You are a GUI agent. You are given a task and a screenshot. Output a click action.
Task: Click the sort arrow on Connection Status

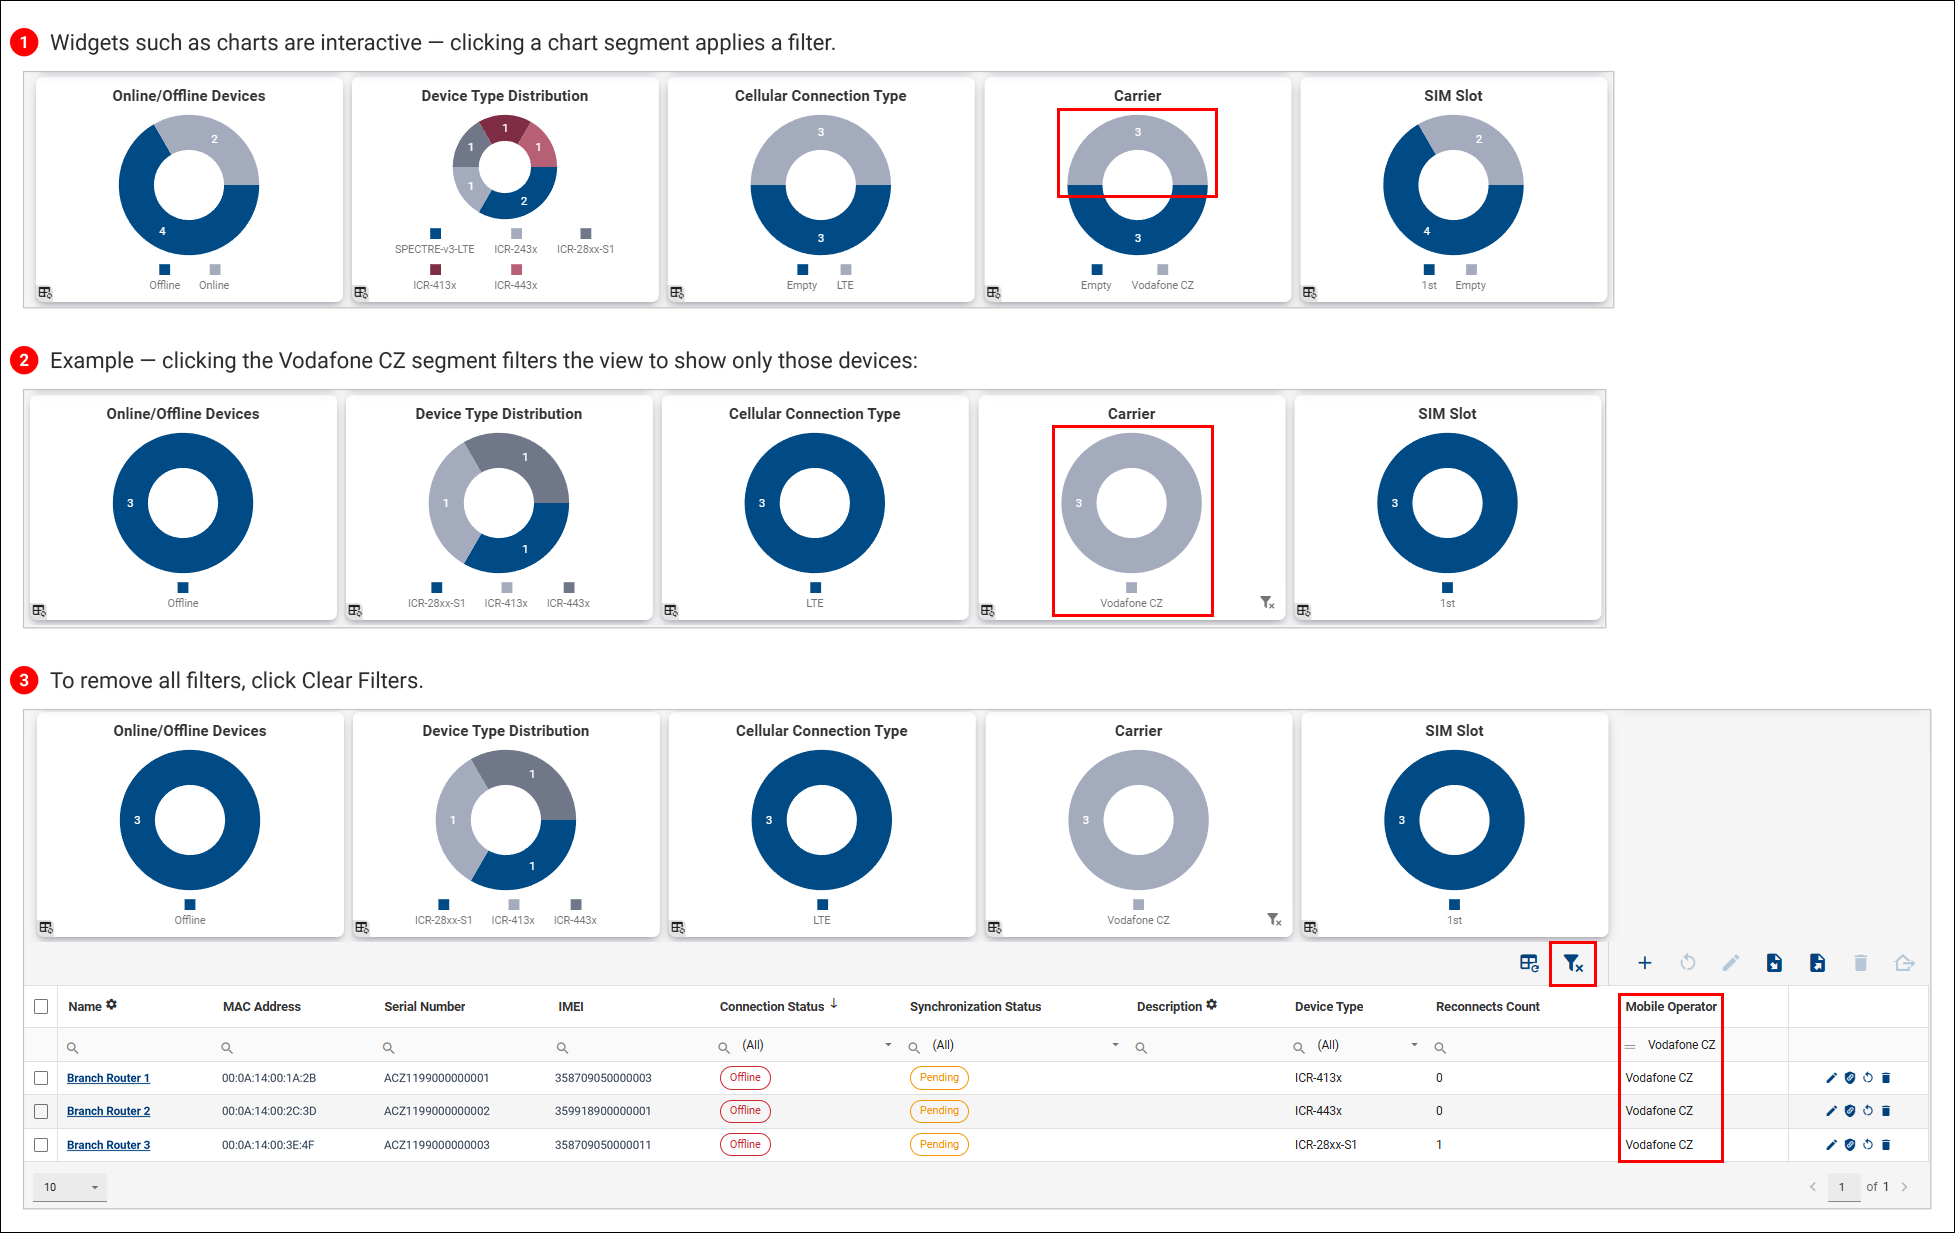click(x=834, y=1004)
